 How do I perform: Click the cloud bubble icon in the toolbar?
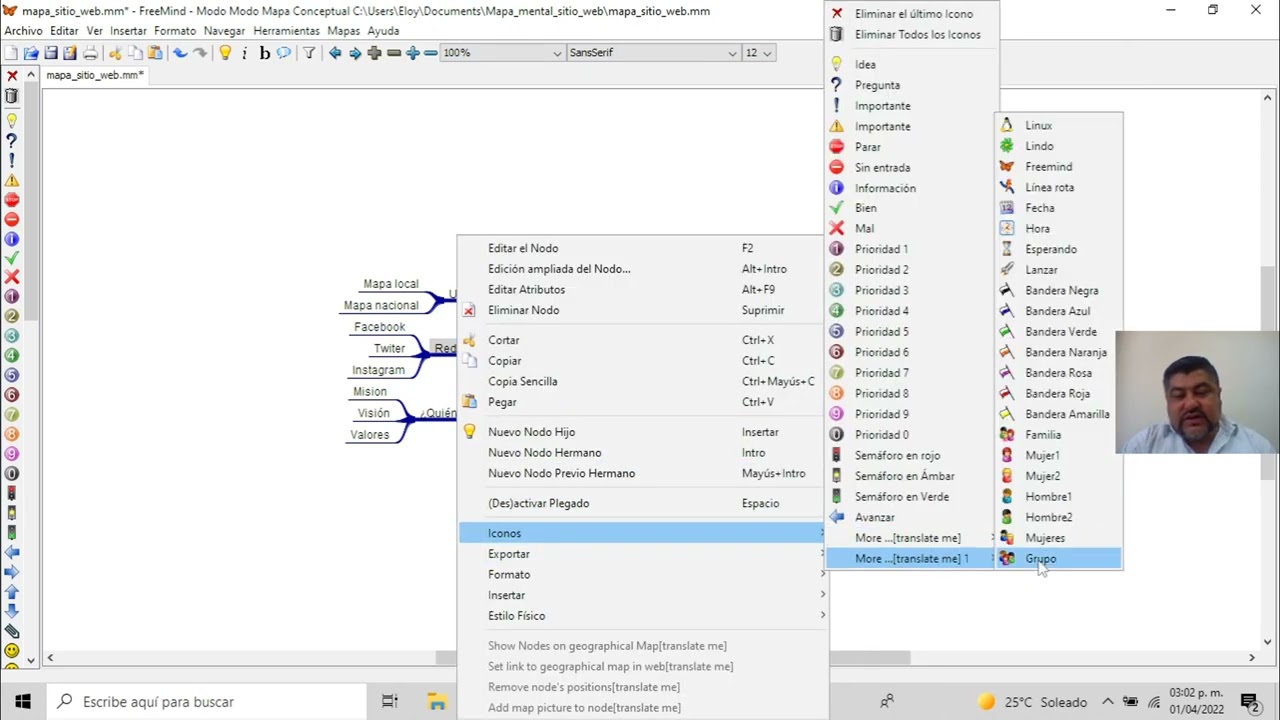(284, 53)
